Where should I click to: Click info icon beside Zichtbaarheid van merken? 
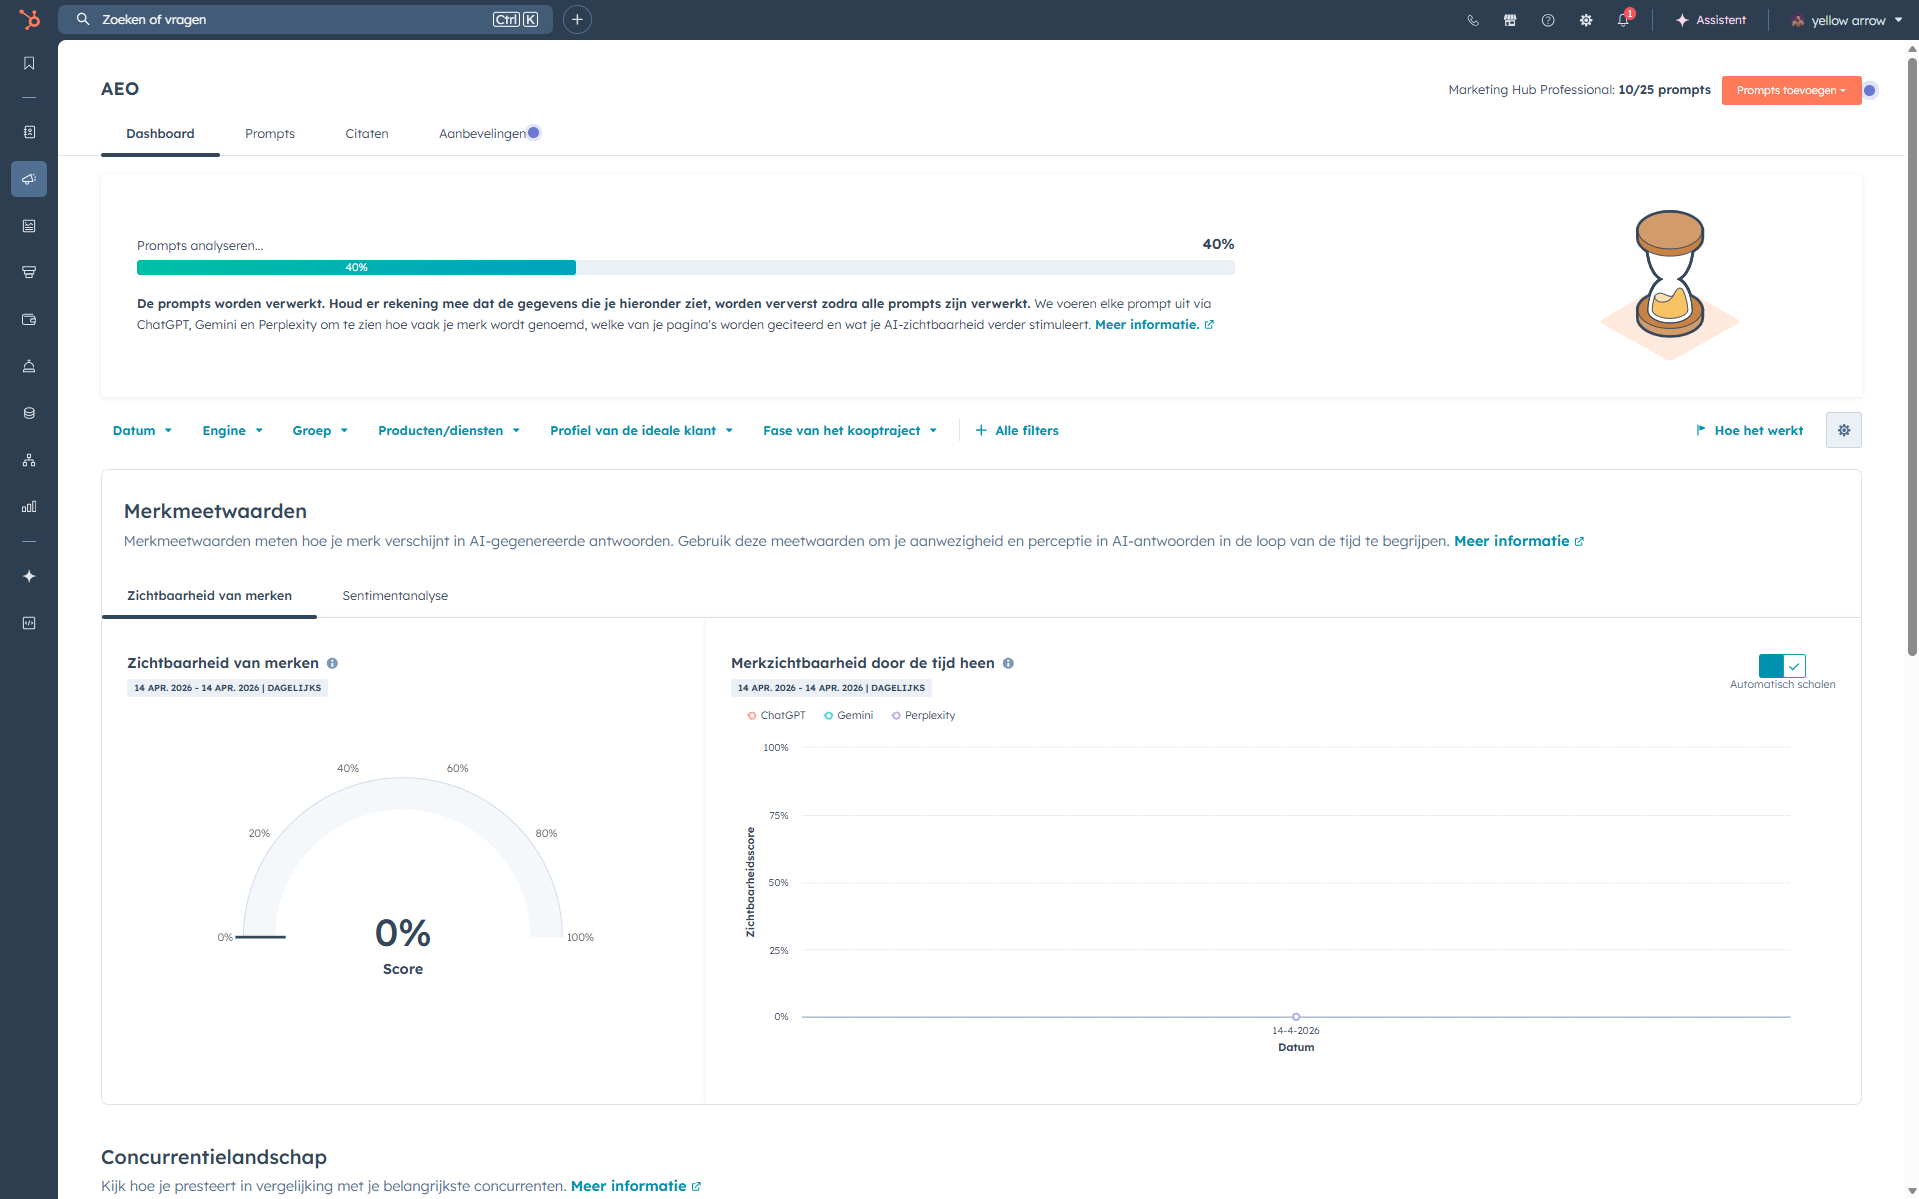tap(332, 663)
